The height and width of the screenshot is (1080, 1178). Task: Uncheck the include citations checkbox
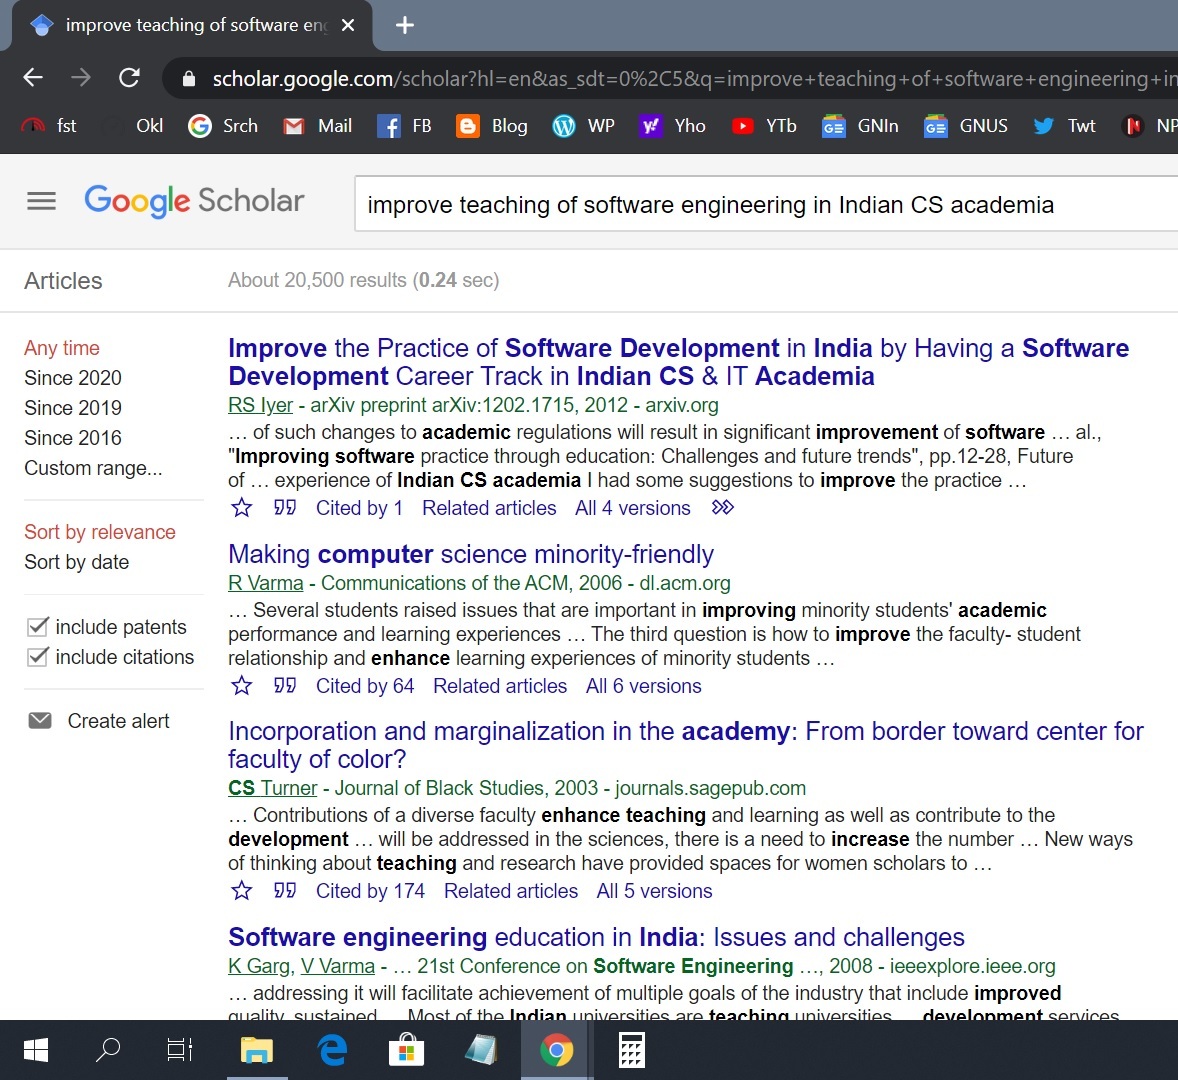[38, 657]
